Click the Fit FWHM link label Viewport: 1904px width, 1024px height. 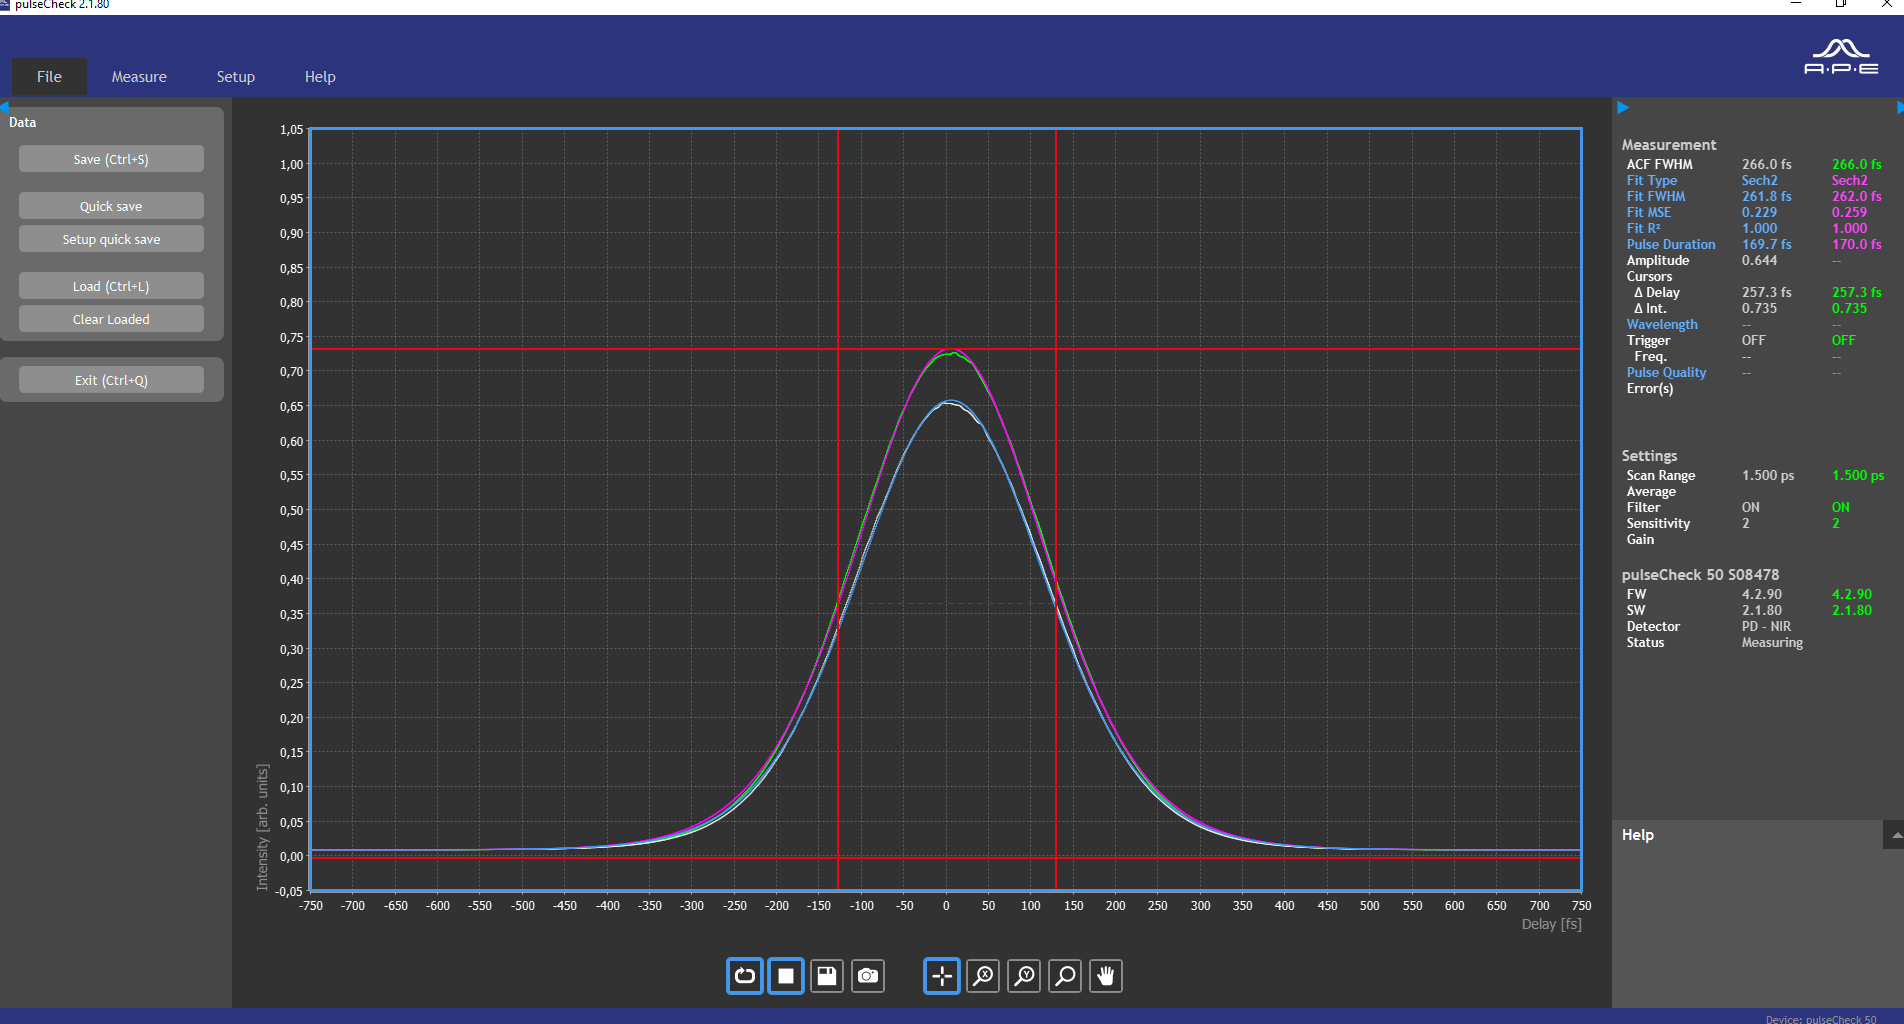click(x=1655, y=196)
